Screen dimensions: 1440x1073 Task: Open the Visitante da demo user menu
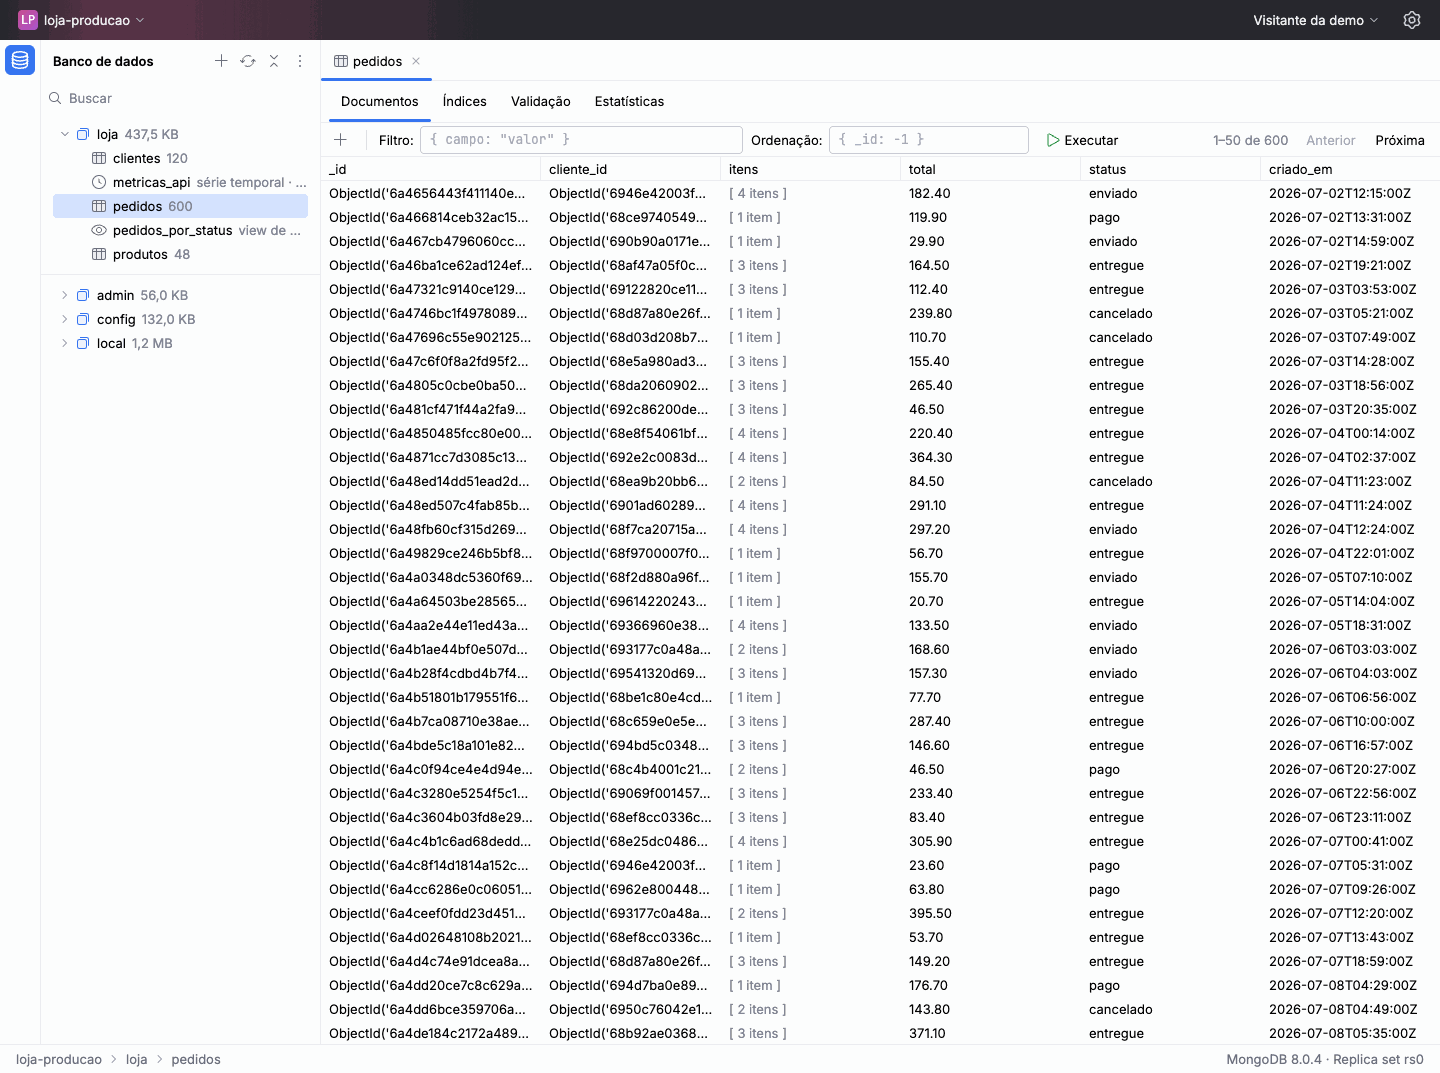tap(1316, 20)
